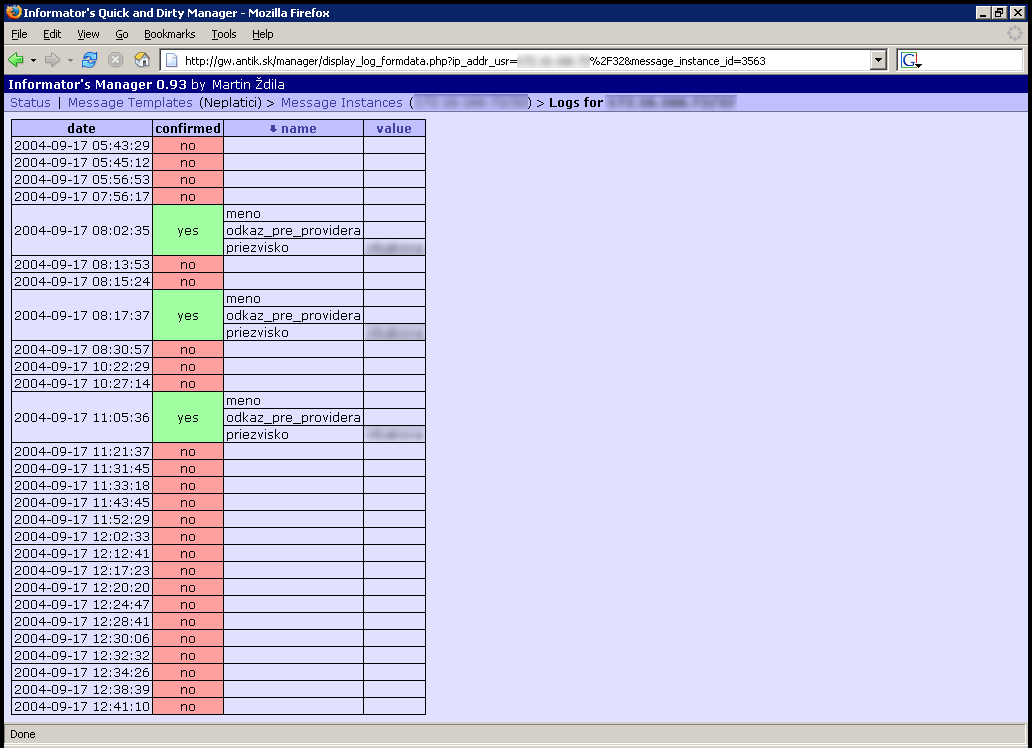Open the Tools menu
The height and width of the screenshot is (748, 1032).
point(224,34)
